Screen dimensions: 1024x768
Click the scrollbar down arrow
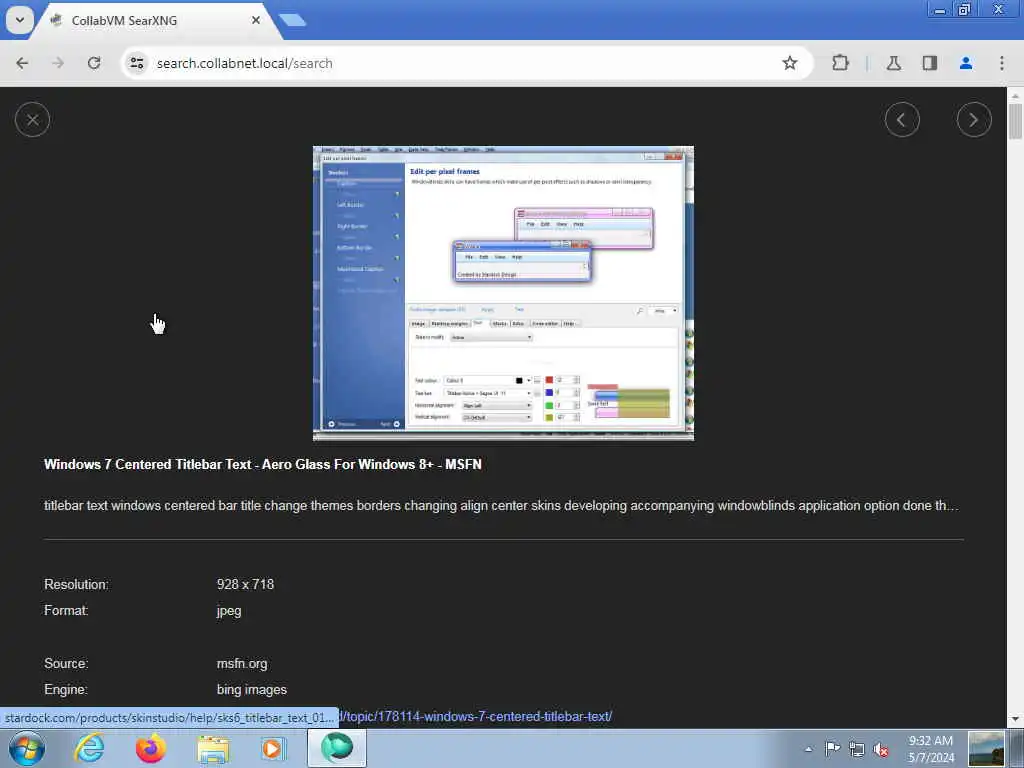[1015, 719]
